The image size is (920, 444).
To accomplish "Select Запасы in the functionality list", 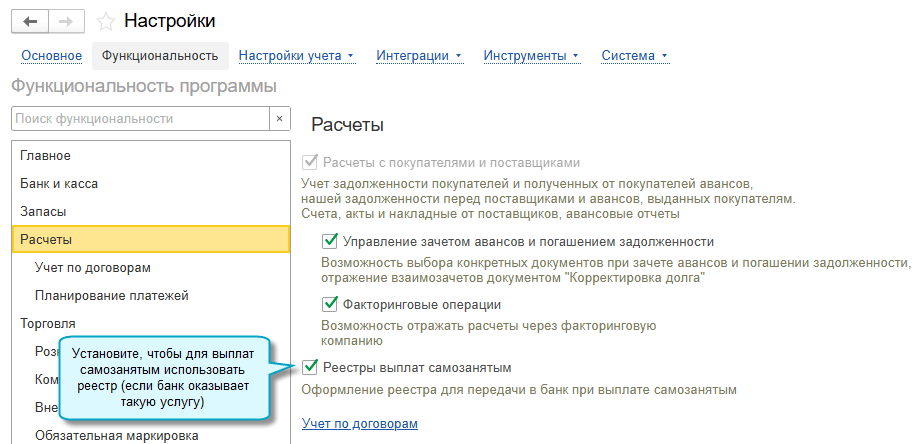I will 151,211.
